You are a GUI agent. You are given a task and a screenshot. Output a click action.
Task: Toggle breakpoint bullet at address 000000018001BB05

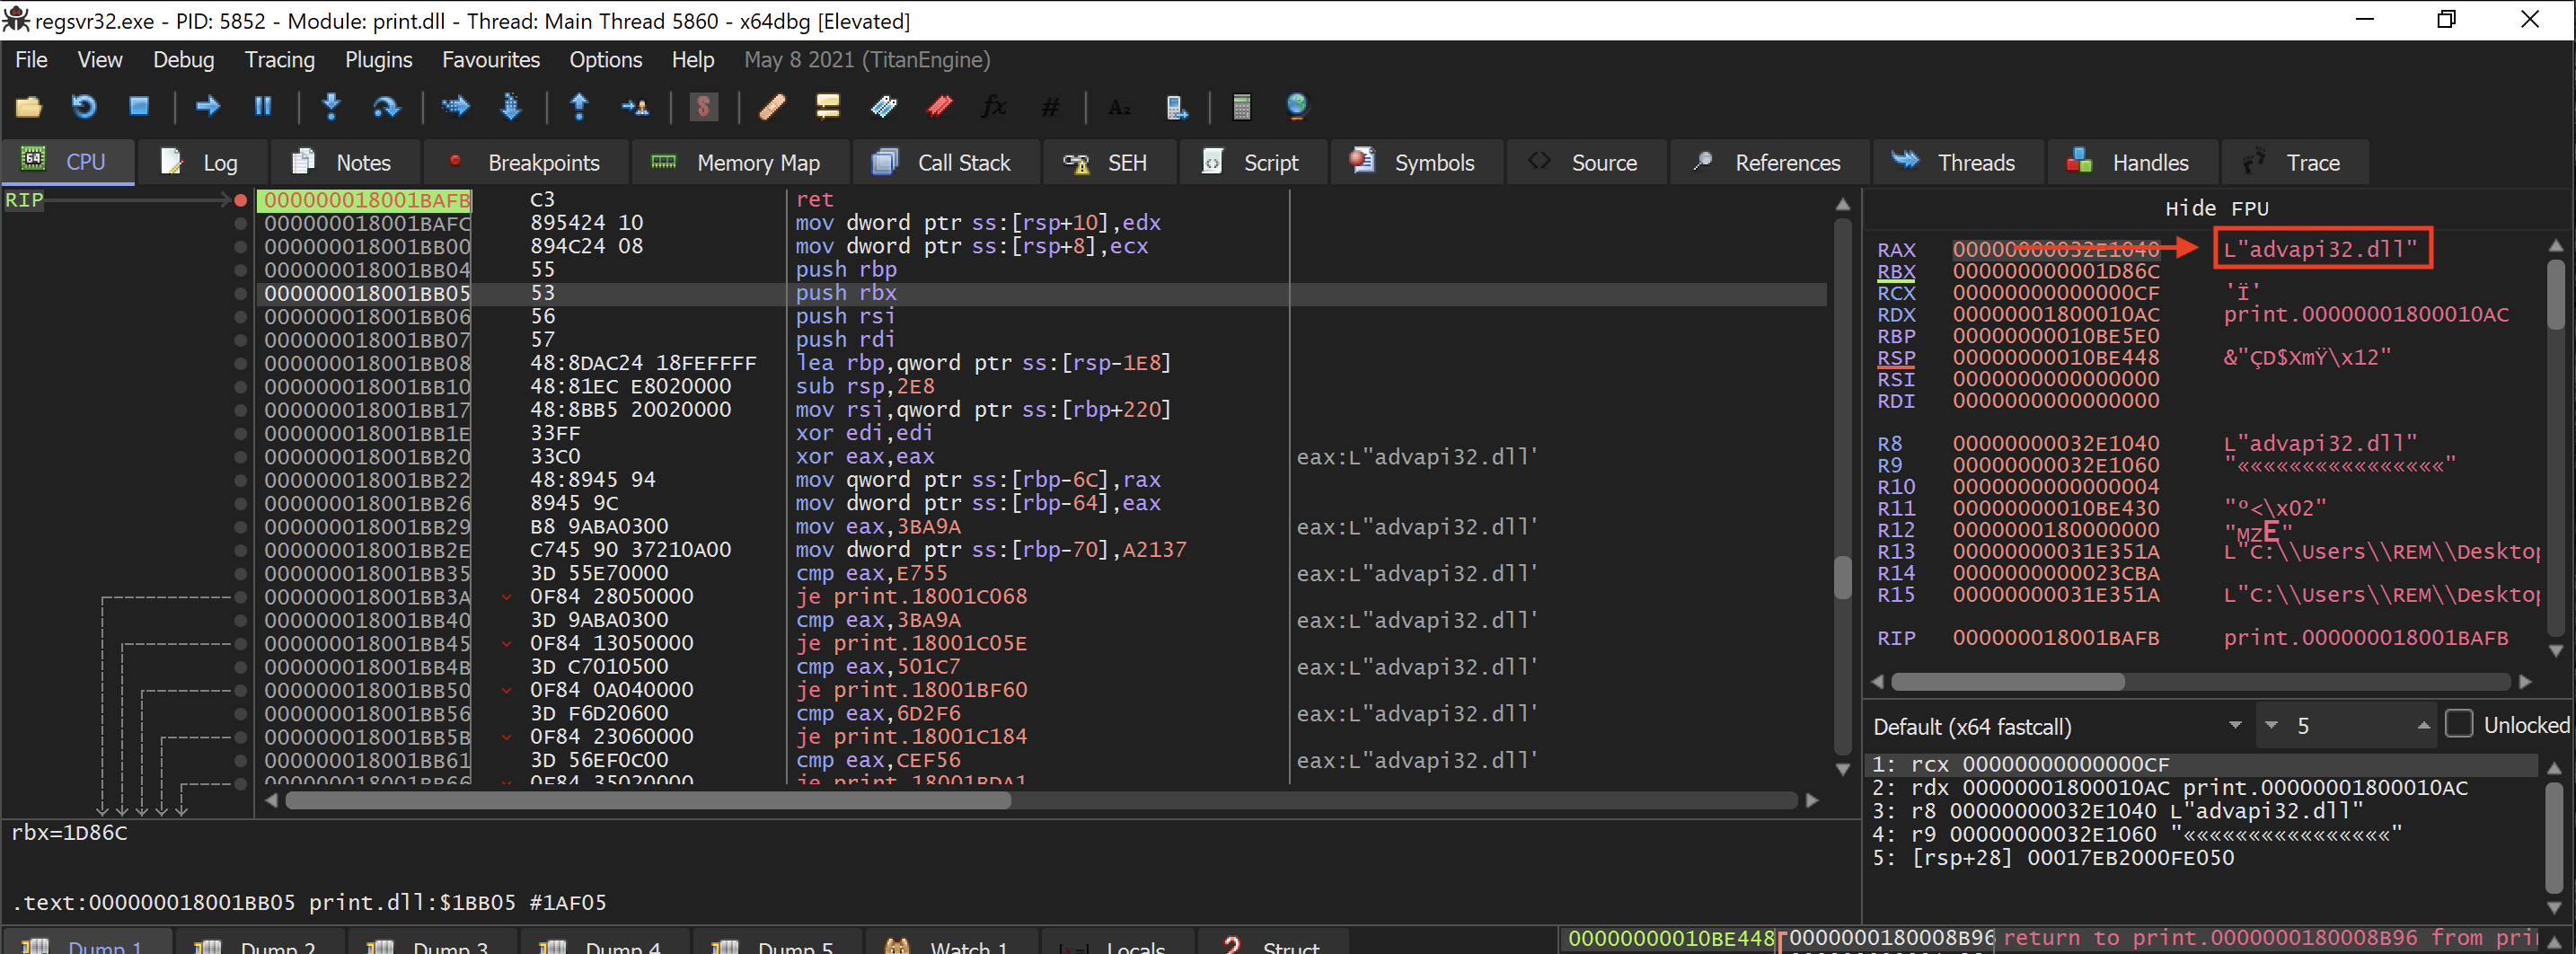click(240, 294)
